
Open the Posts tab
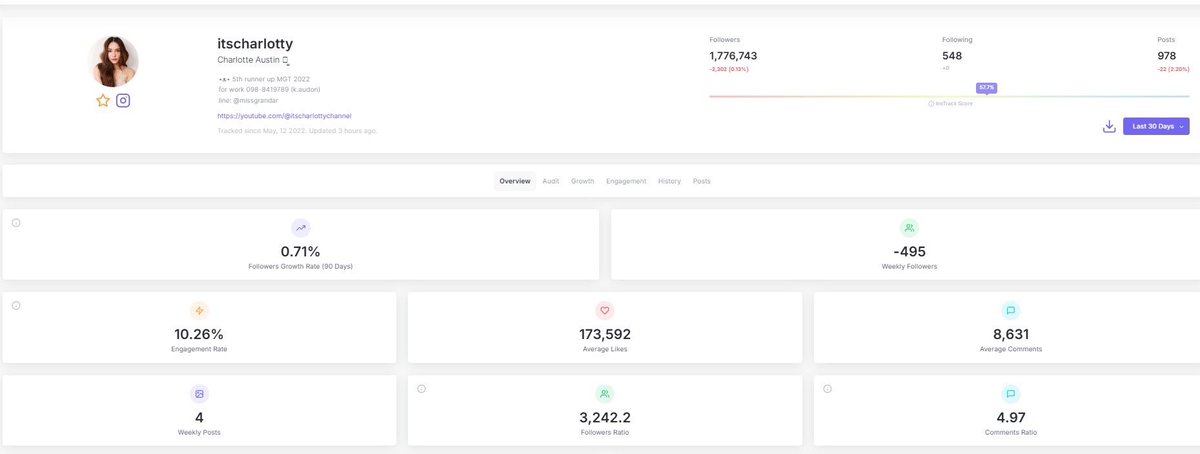coord(702,181)
